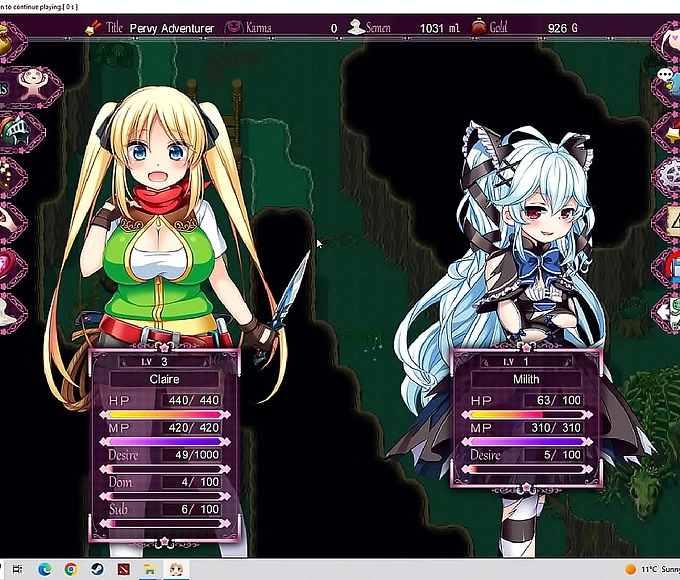
Task: Open the gear options icon
Action: pyautogui.click(x=669, y=177)
